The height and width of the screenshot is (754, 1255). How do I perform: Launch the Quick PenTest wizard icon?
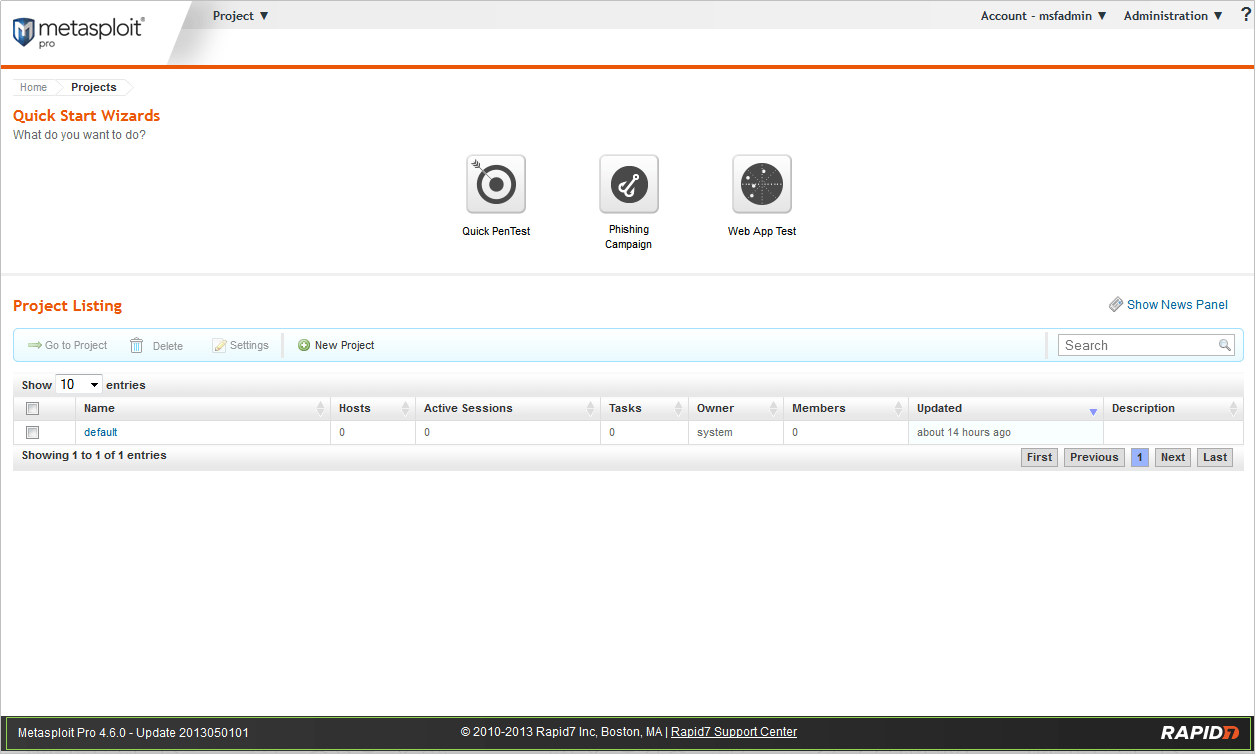click(x=496, y=184)
